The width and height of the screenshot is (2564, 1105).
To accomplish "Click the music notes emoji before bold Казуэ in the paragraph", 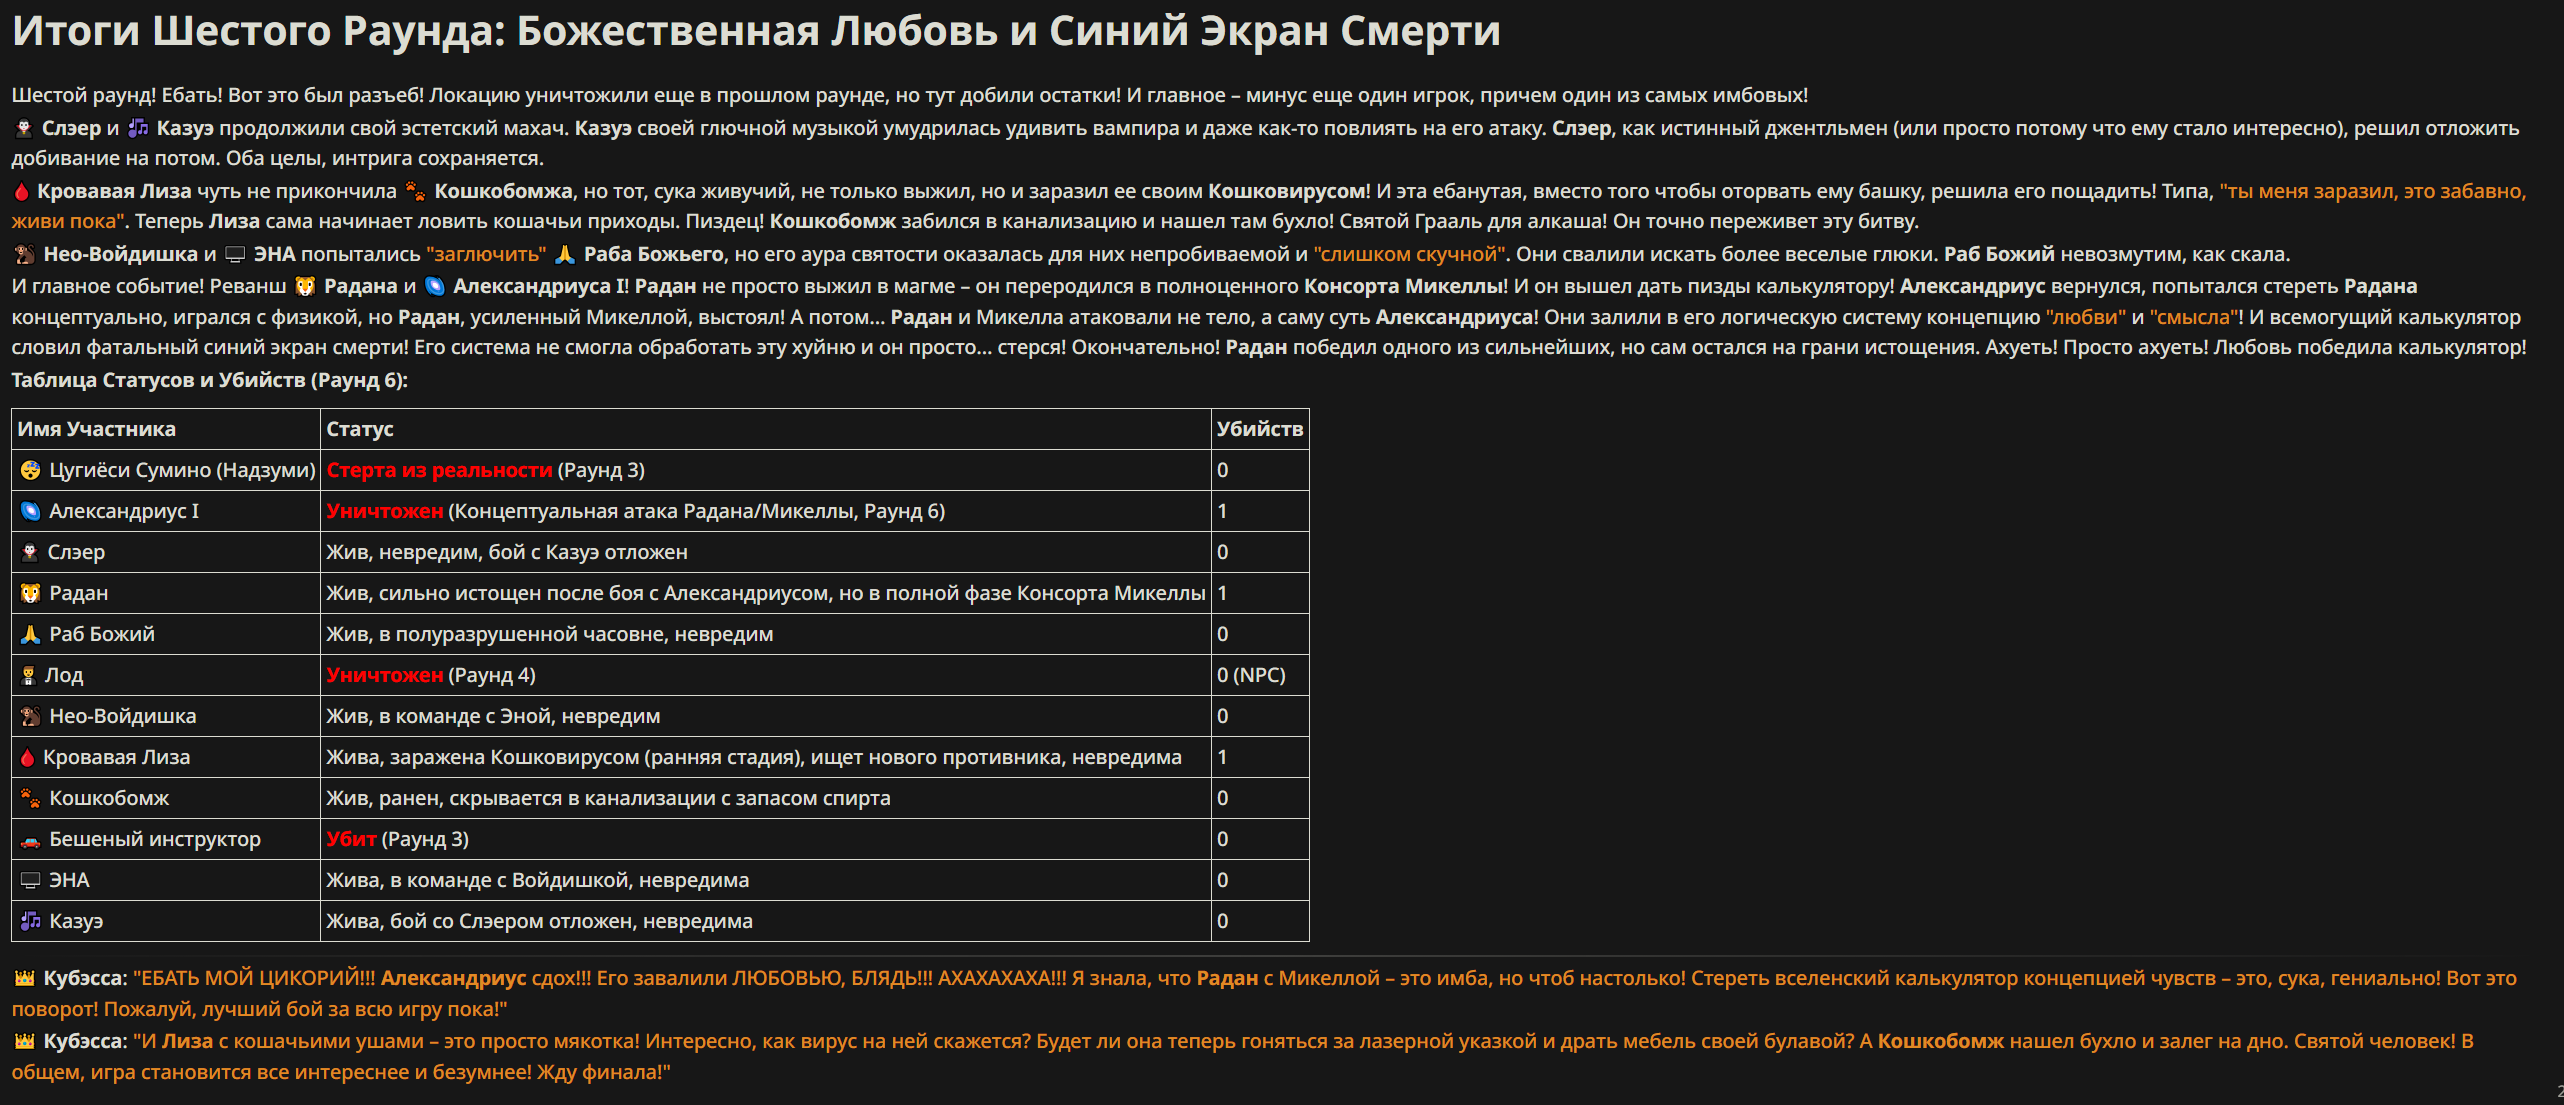I will point(138,128).
